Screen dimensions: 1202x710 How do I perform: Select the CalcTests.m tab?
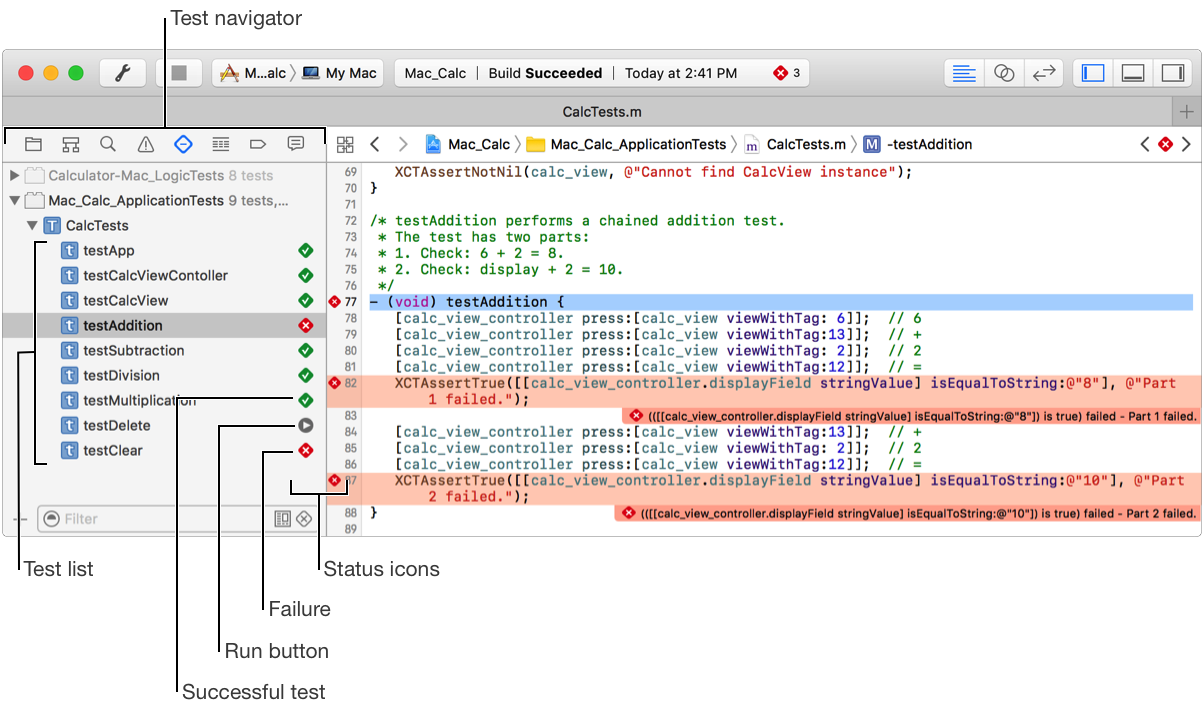pyautogui.click(x=601, y=111)
